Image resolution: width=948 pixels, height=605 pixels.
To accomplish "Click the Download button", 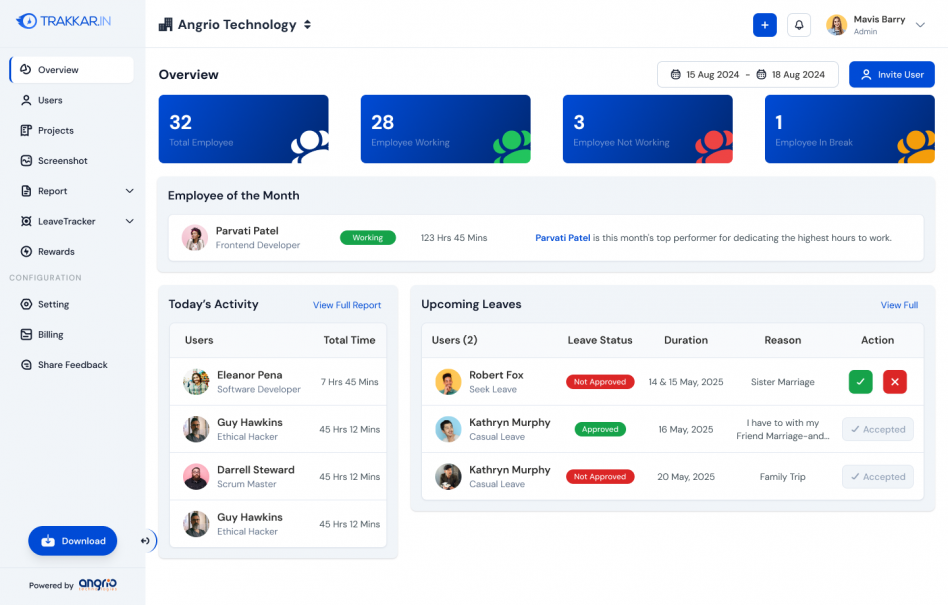I will (73, 541).
